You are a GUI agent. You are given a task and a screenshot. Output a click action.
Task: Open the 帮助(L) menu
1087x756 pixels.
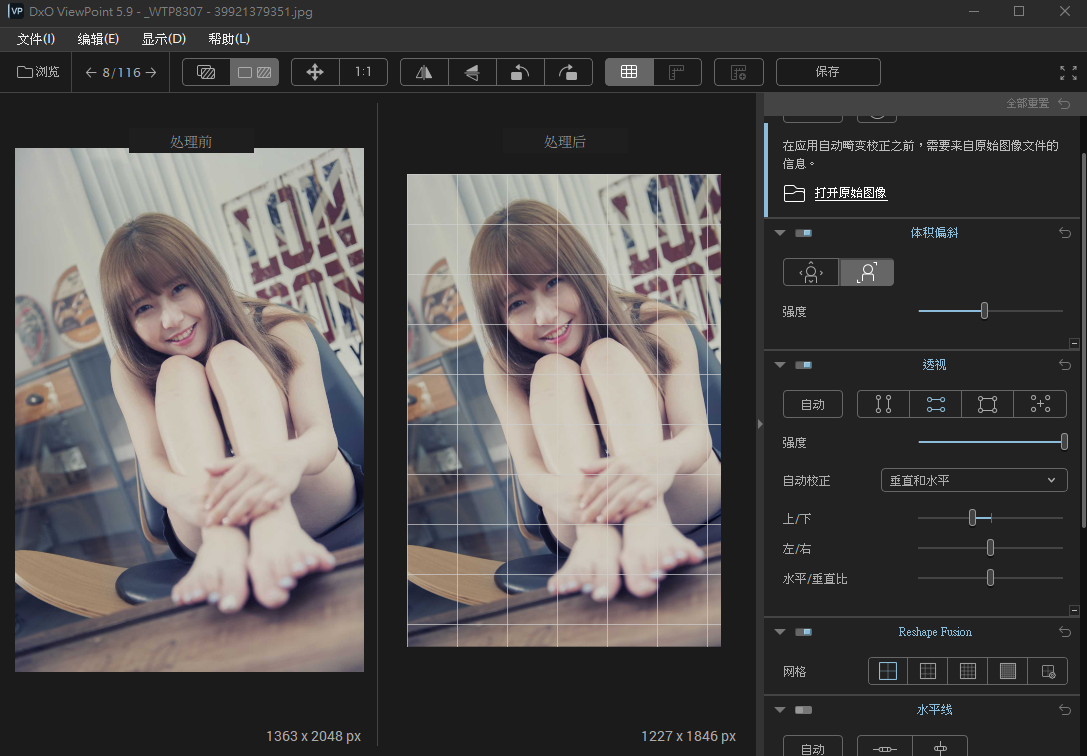229,39
